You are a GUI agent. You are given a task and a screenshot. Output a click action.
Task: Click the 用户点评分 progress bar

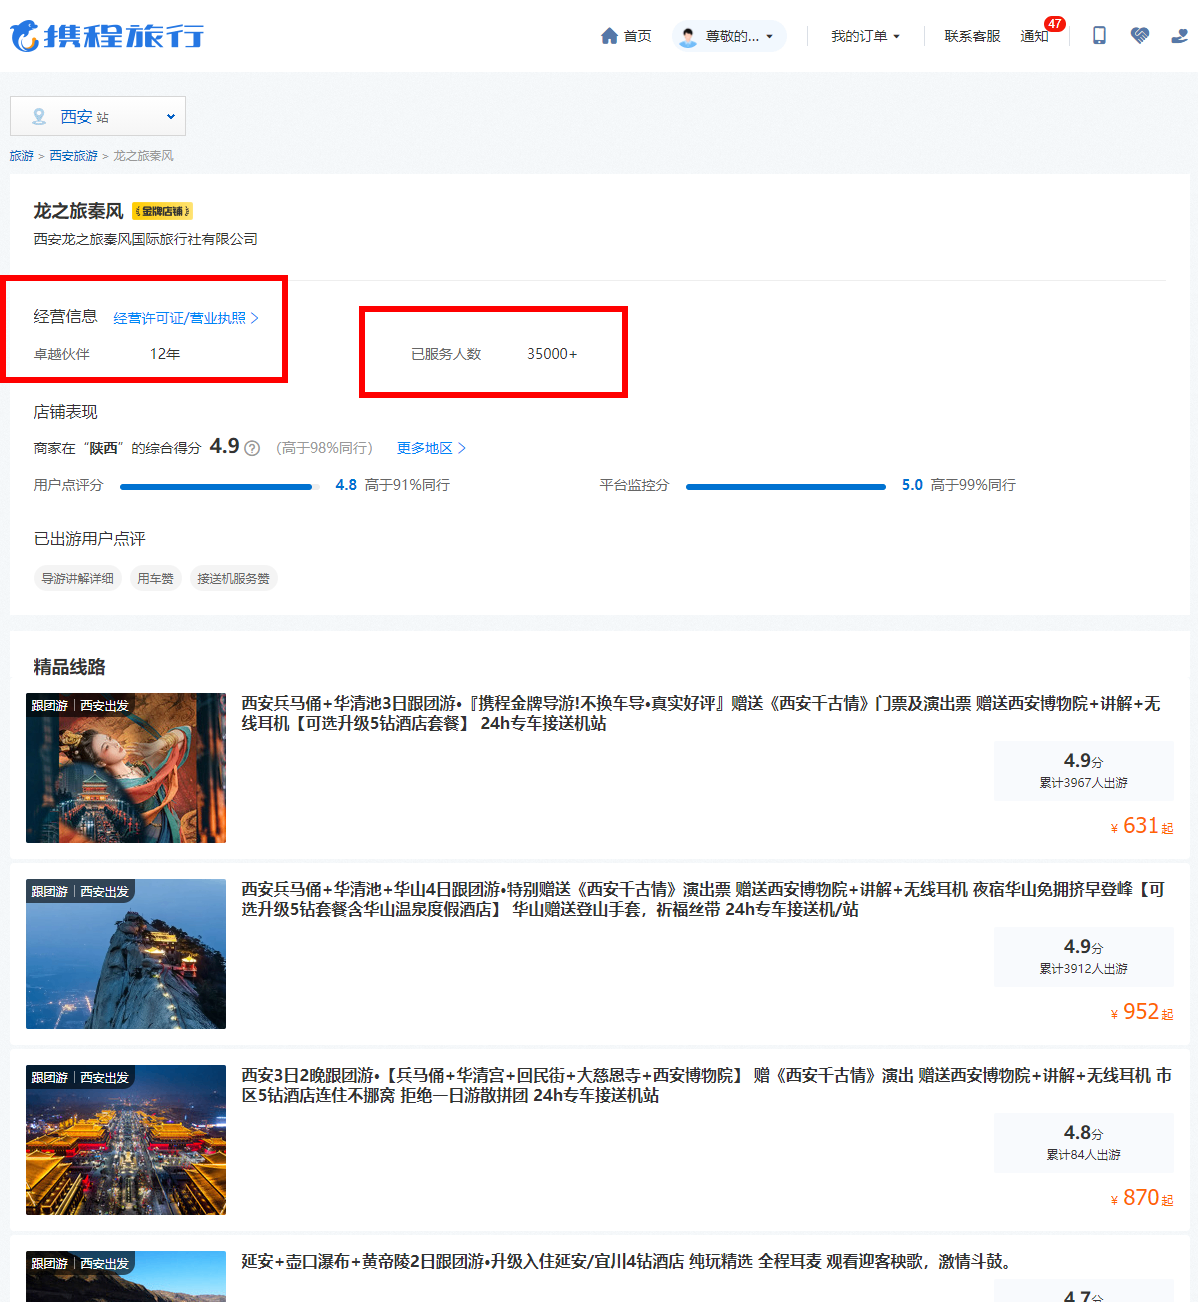coord(219,486)
